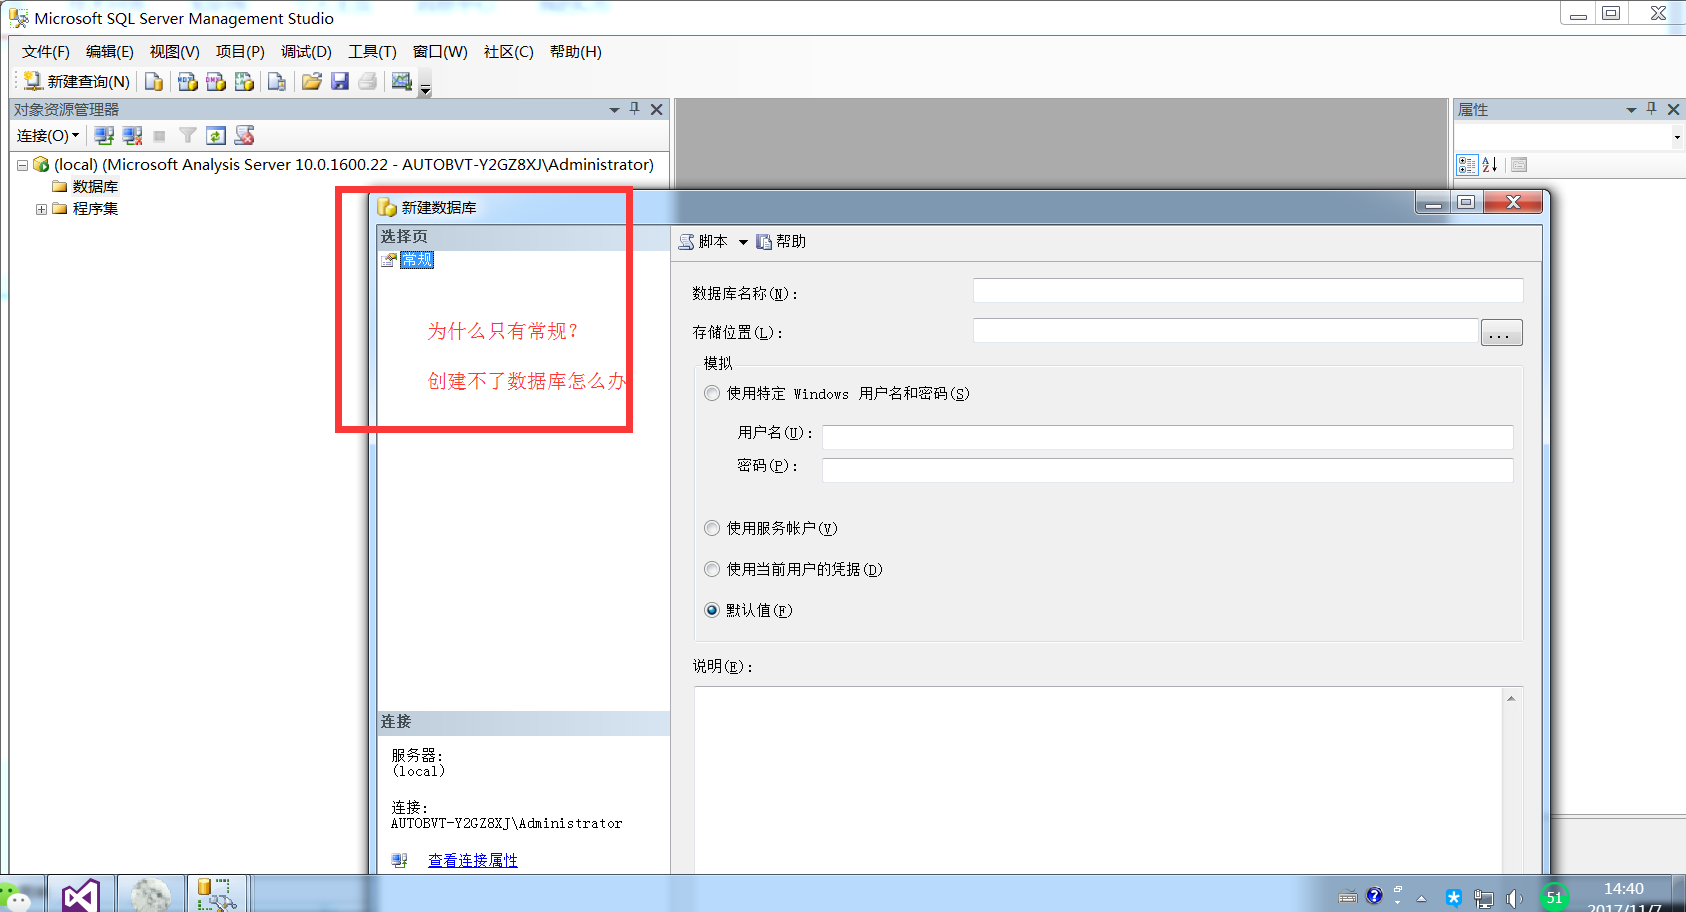Click the 帮助 button in dialog toolbar

(x=781, y=242)
